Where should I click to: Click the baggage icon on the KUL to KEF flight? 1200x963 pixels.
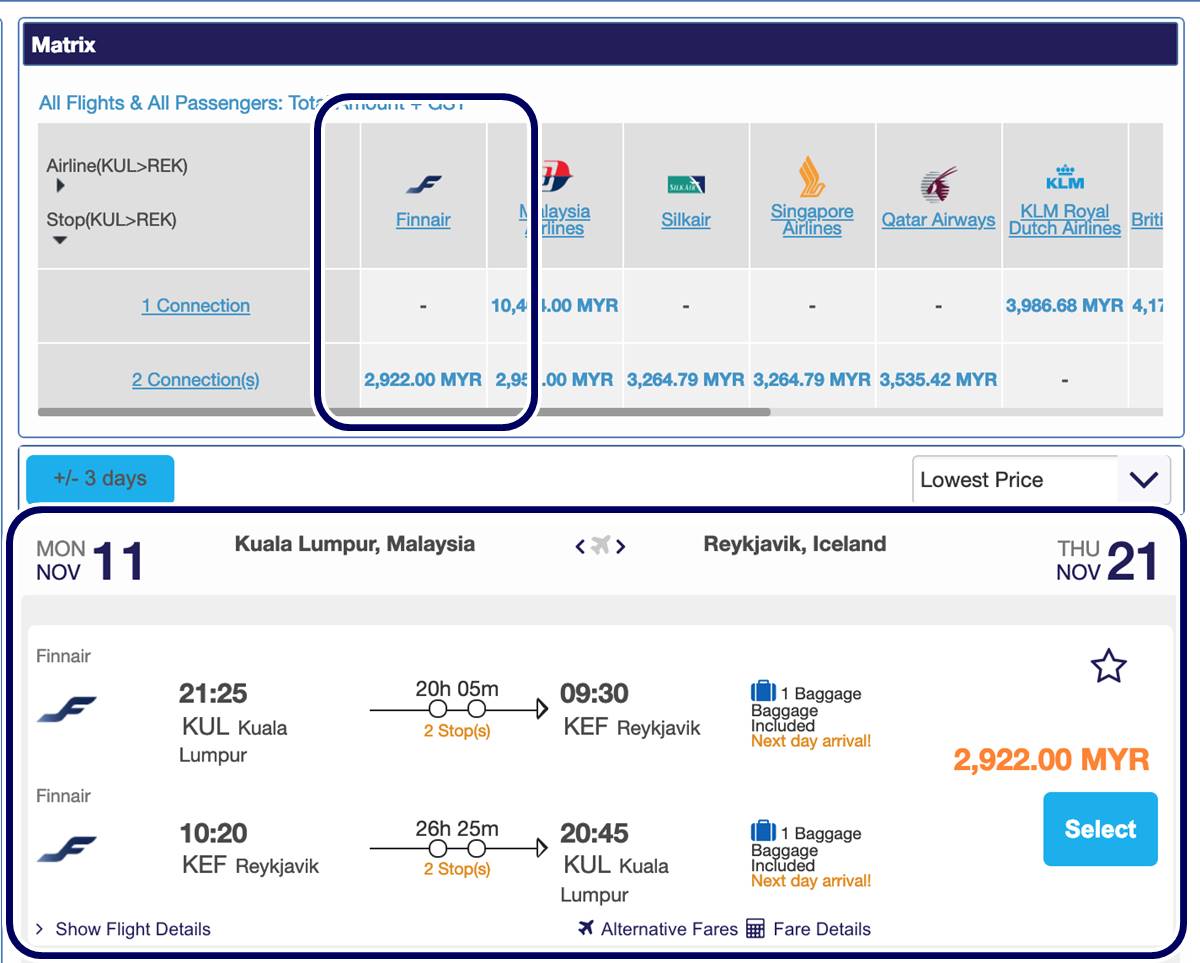click(763, 691)
